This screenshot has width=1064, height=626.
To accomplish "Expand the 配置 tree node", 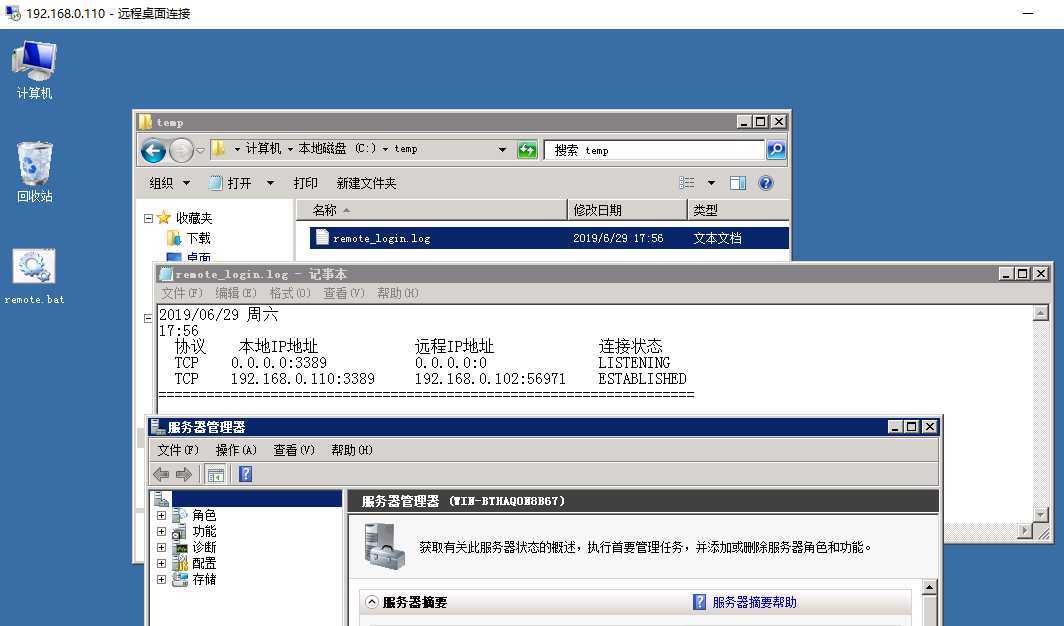I will click(x=162, y=563).
